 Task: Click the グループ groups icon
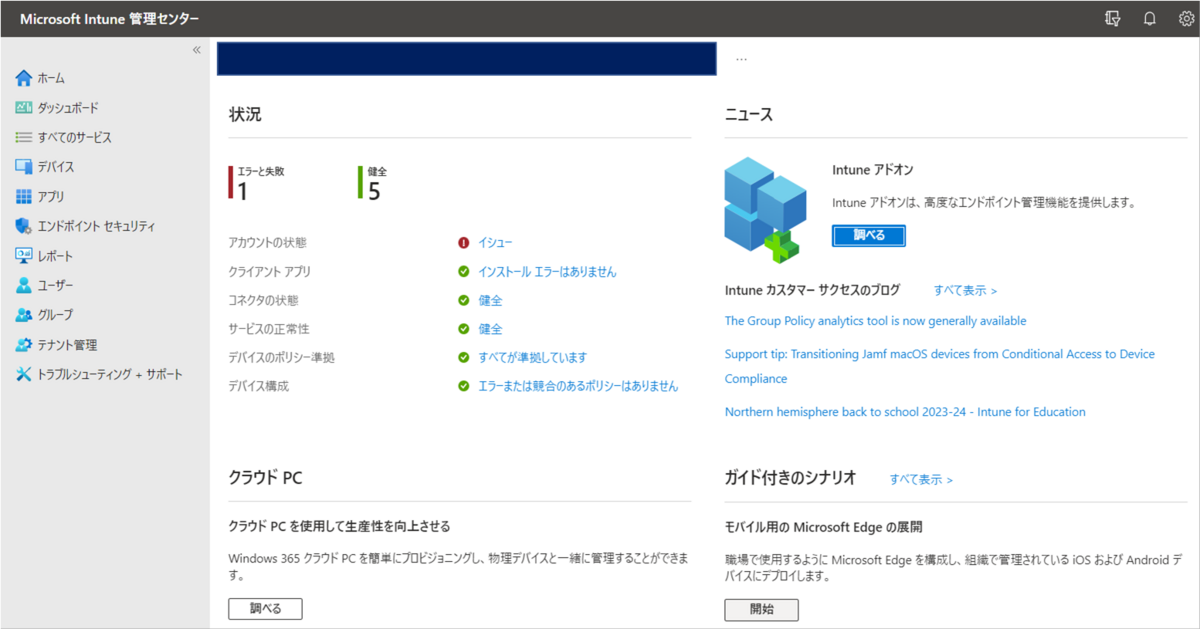point(24,315)
